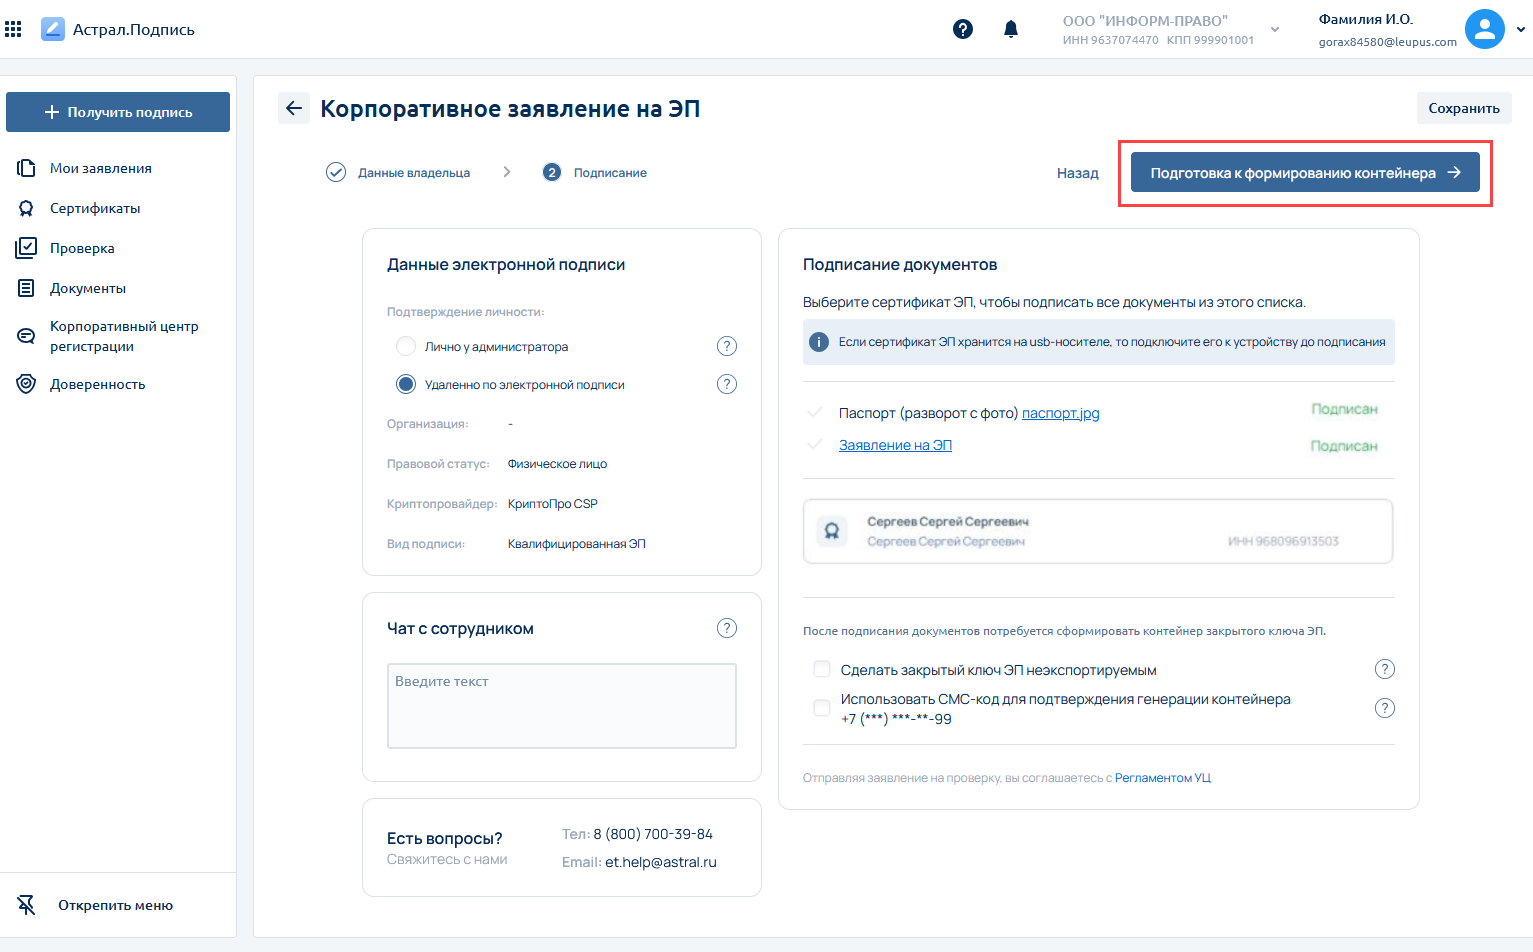Open the Регламентом УЦ link

tap(1163, 778)
